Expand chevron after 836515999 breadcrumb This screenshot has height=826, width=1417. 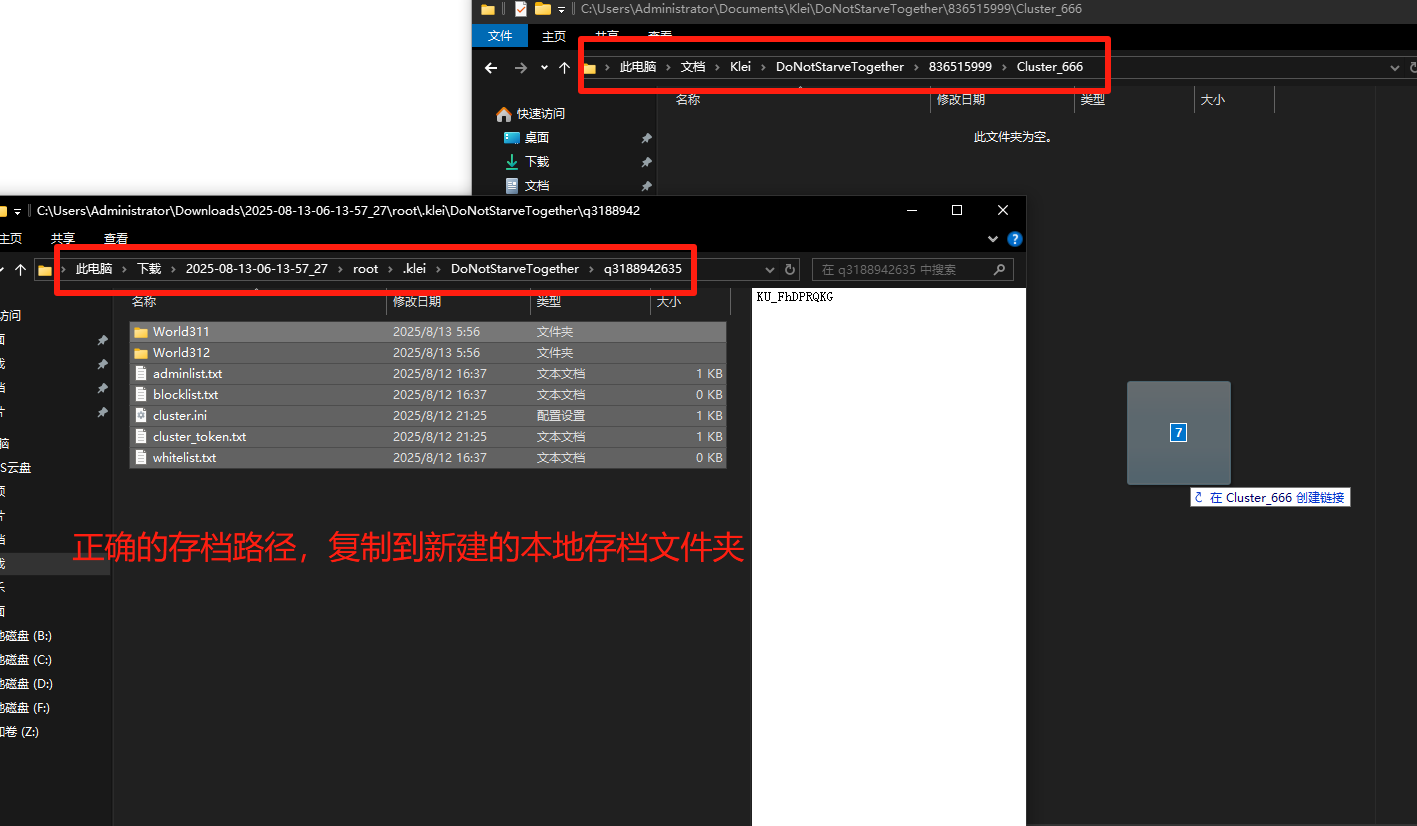click(1005, 67)
